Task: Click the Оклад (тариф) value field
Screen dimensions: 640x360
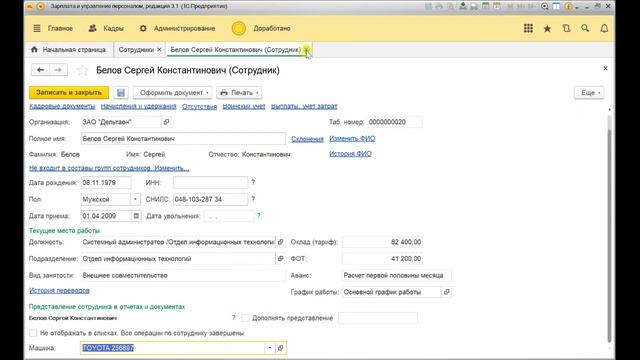Action: point(382,242)
